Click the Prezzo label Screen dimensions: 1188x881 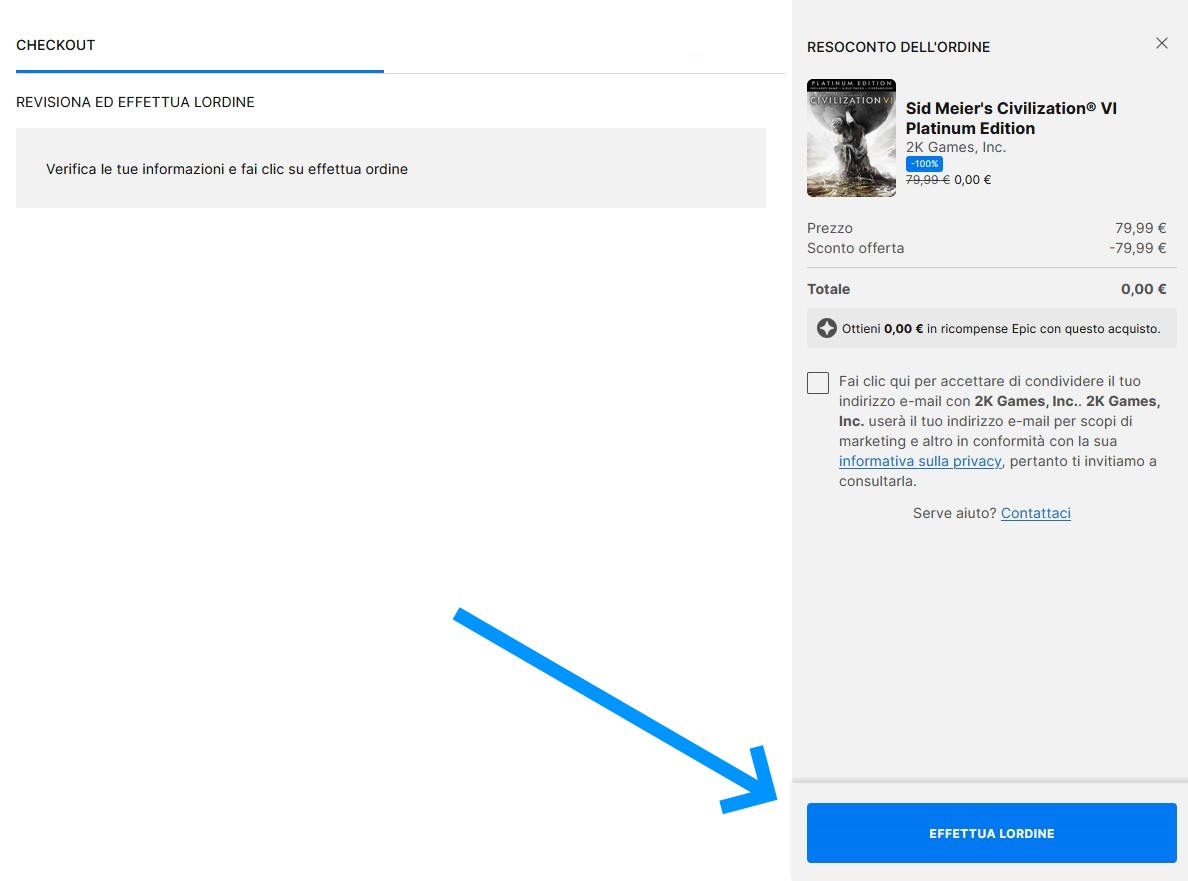(830, 228)
